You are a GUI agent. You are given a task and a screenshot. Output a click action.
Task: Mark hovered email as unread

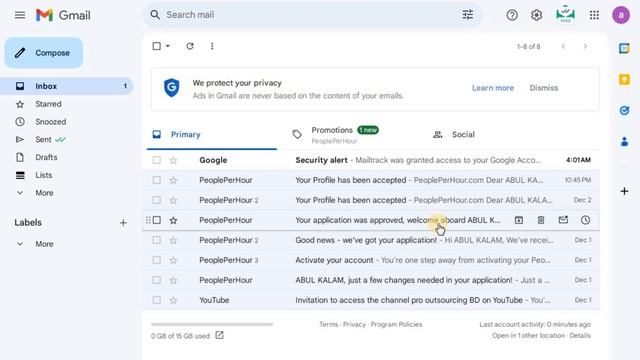[563, 220]
